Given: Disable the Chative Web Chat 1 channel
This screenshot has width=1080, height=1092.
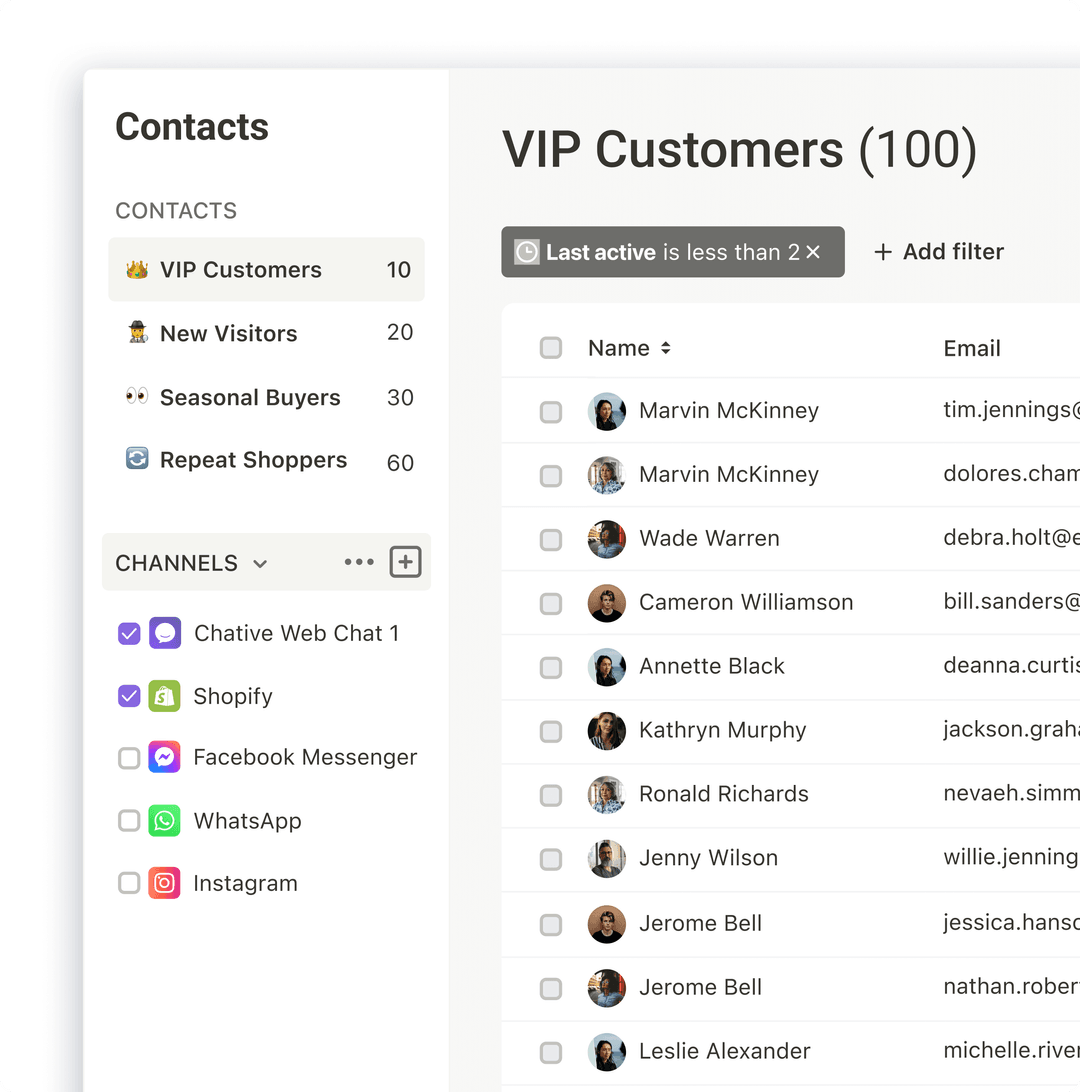Looking at the screenshot, I should pos(128,633).
